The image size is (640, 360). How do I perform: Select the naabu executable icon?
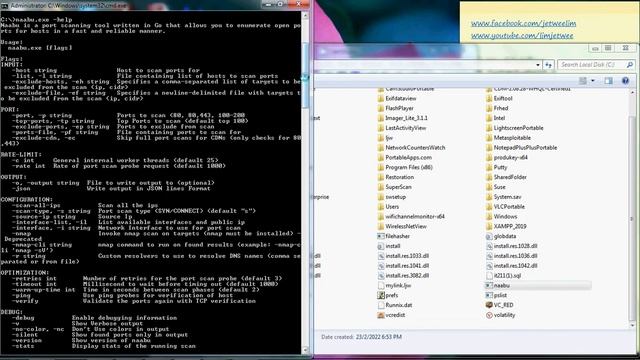click(x=489, y=285)
